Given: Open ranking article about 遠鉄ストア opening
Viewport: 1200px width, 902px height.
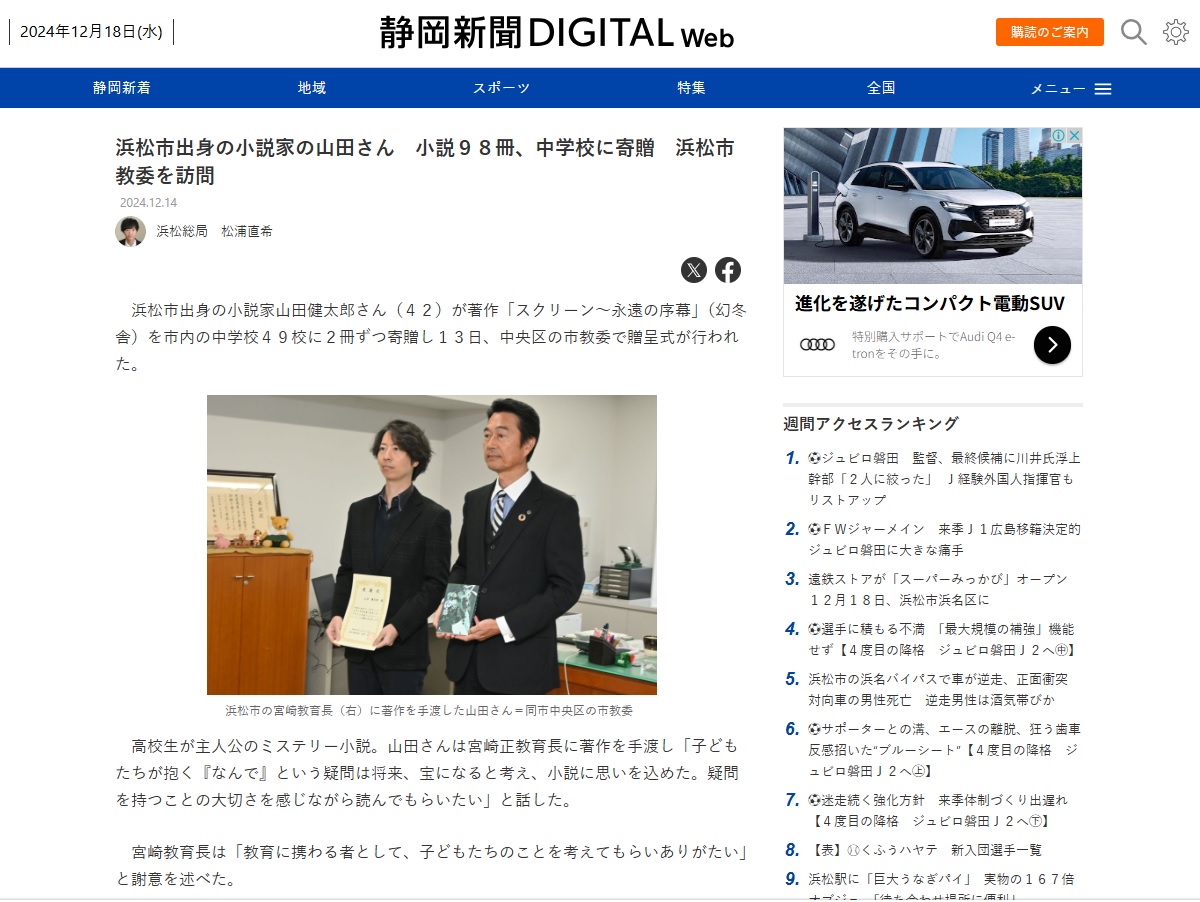Looking at the screenshot, I should tap(938, 590).
